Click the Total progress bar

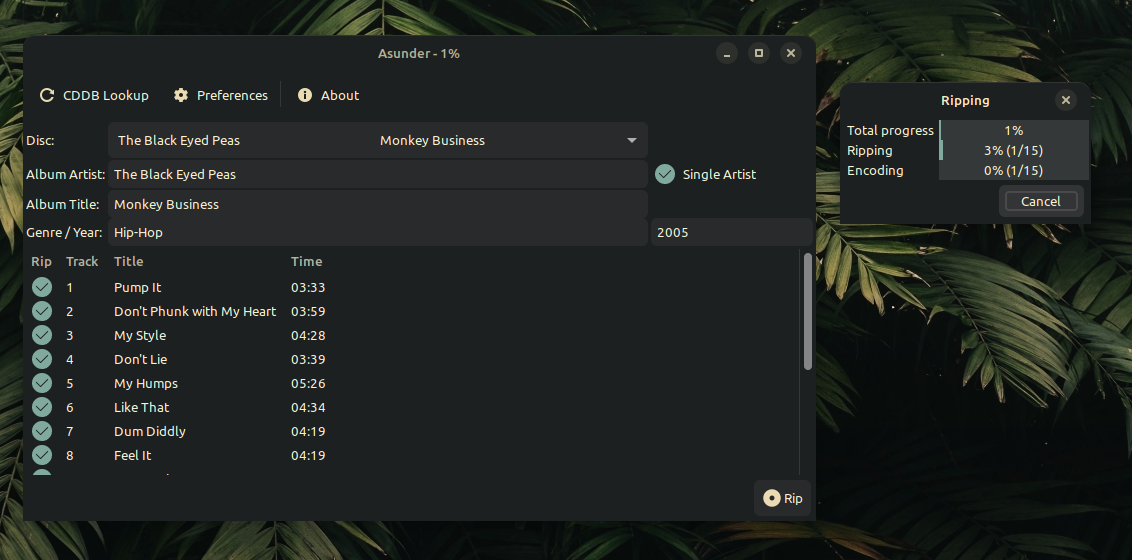coord(1014,131)
